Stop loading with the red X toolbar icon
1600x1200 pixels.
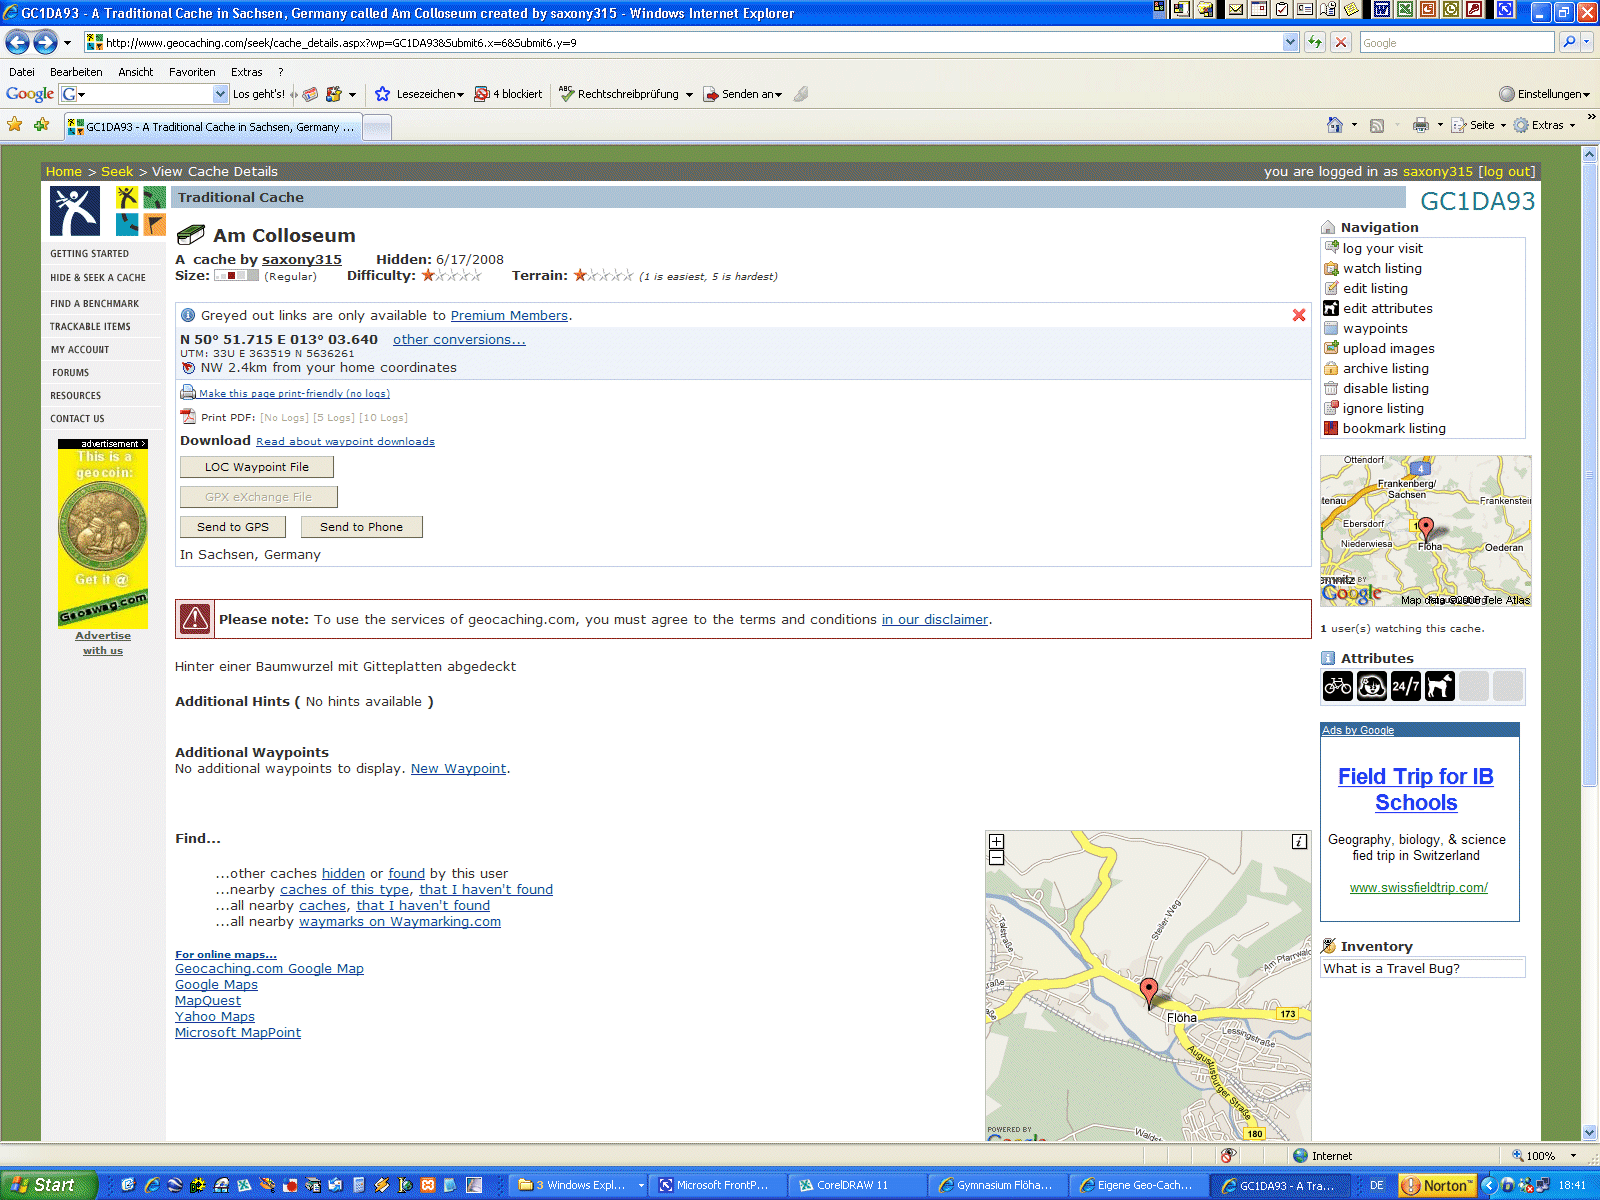click(x=1341, y=42)
